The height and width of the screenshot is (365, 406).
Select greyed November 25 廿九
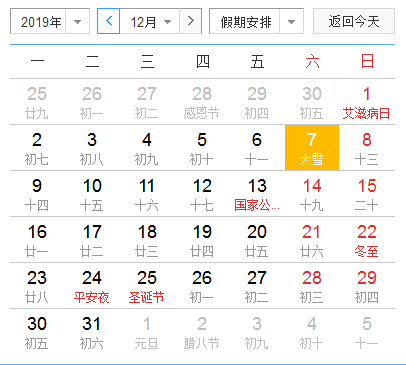tap(37, 102)
